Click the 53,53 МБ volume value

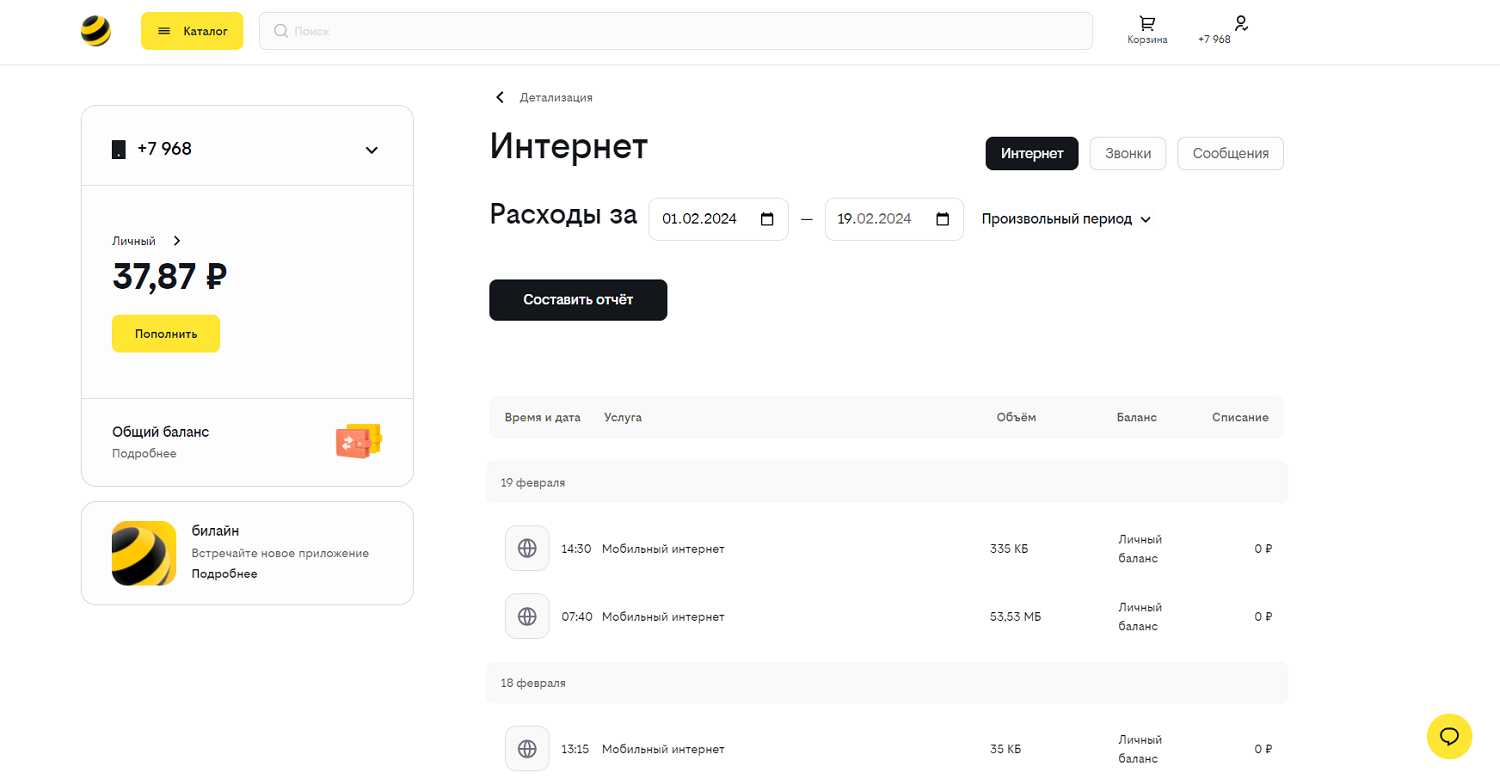tap(1015, 617)
